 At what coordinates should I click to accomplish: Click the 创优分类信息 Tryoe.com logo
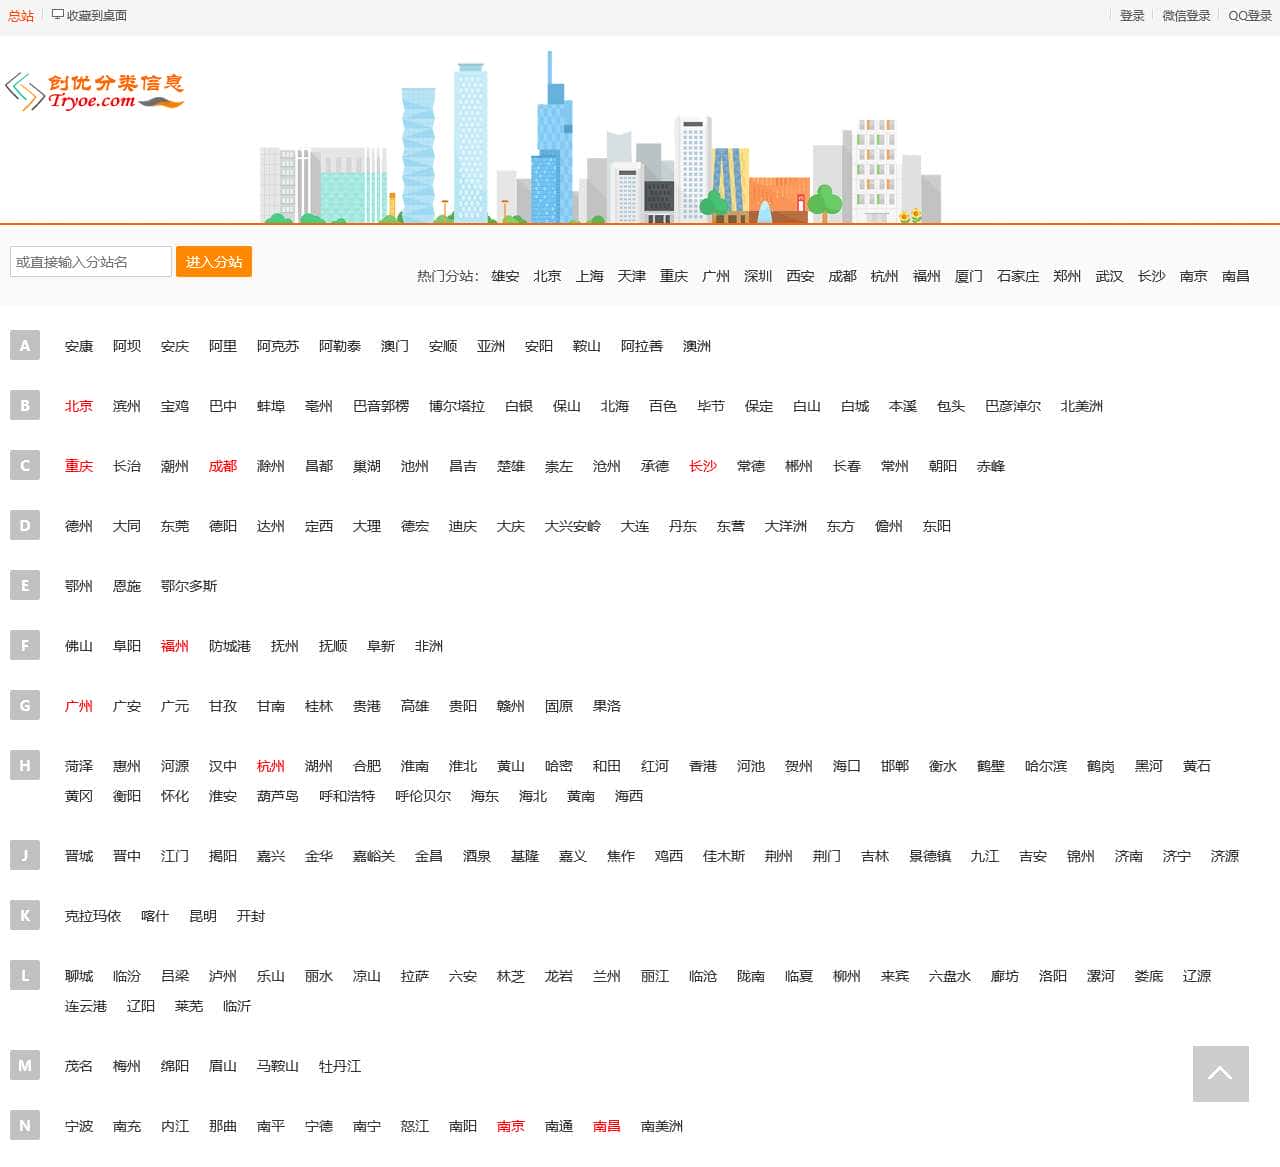click(95, 91)
